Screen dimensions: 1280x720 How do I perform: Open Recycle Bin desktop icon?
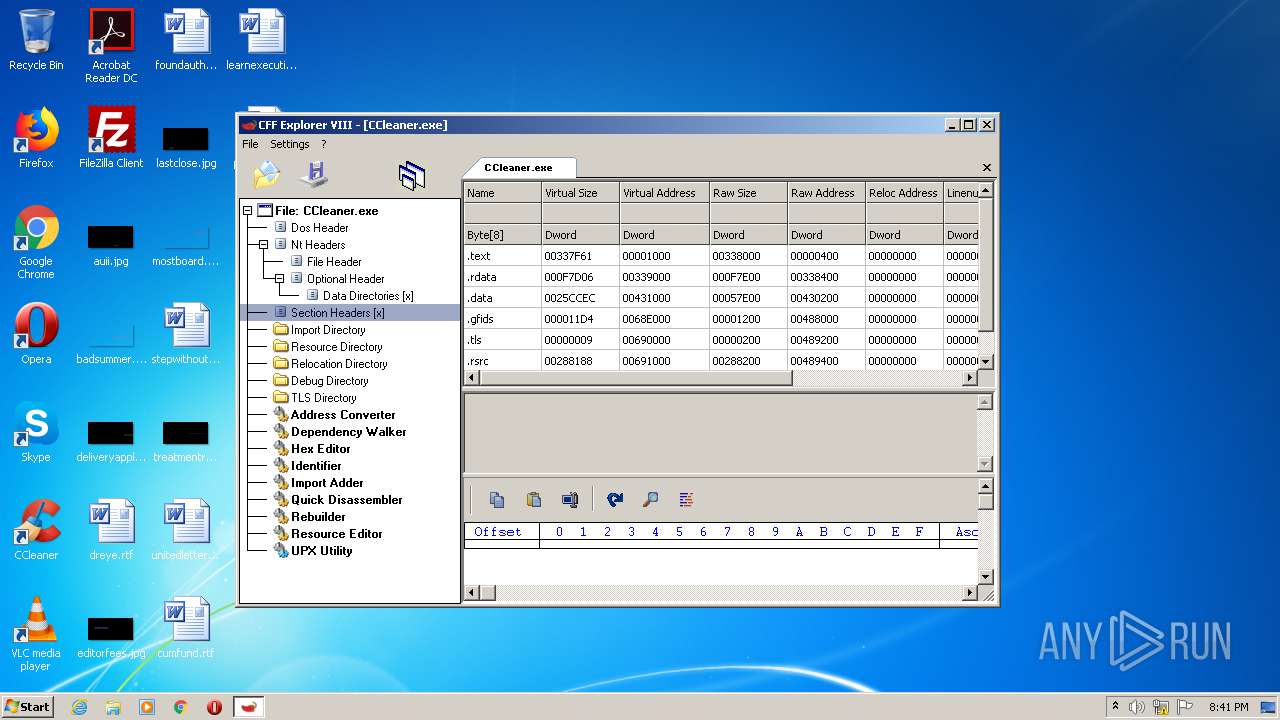tap(36, 40)
